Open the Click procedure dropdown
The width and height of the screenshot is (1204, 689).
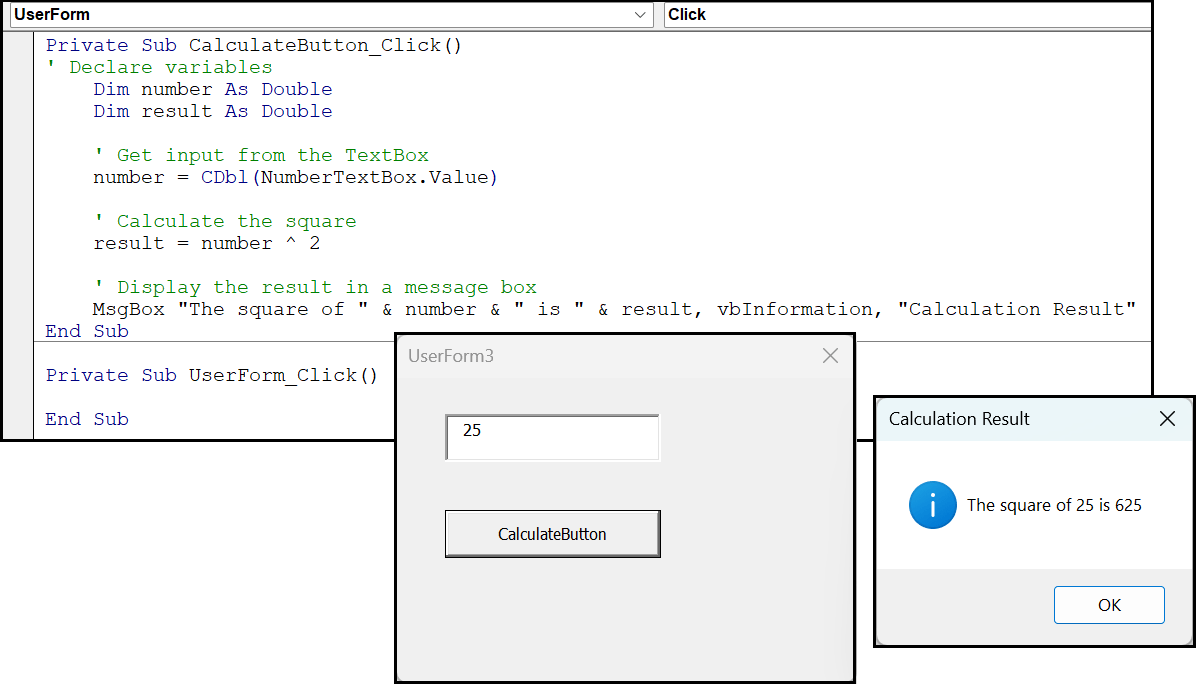click(900, 15)
